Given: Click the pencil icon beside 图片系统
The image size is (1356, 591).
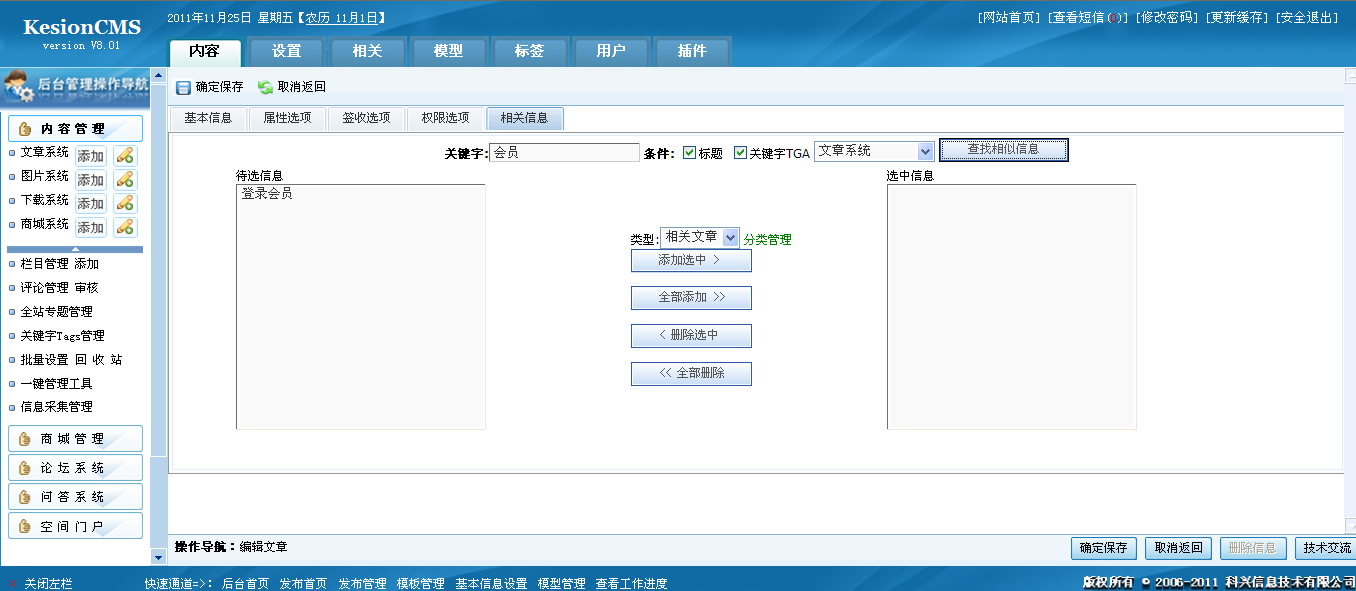Looking at the screenshot, I should [x=125, y=179].
